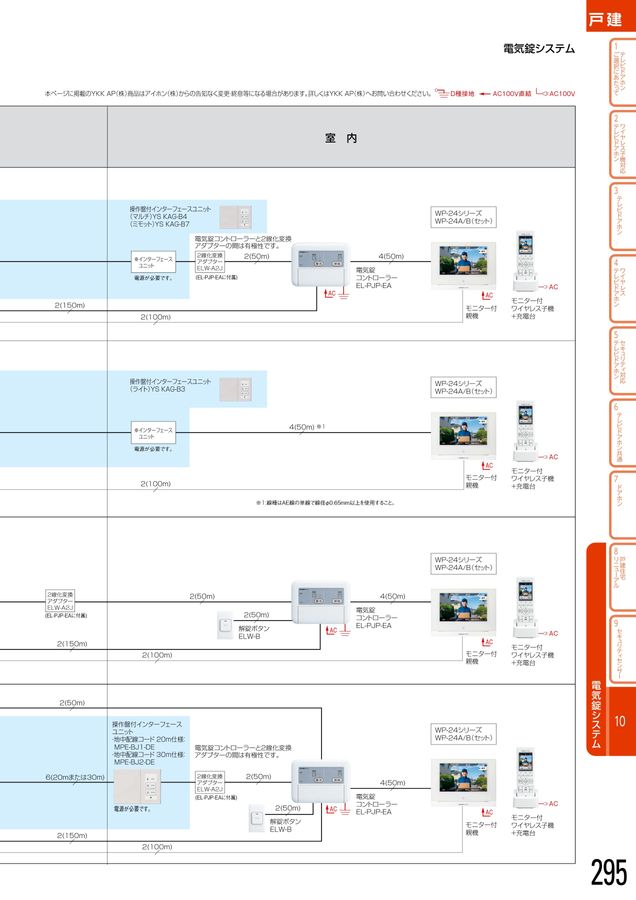This screenshot has height=900, width=636.
Task: Click page number 295
Action: point(609,873)
